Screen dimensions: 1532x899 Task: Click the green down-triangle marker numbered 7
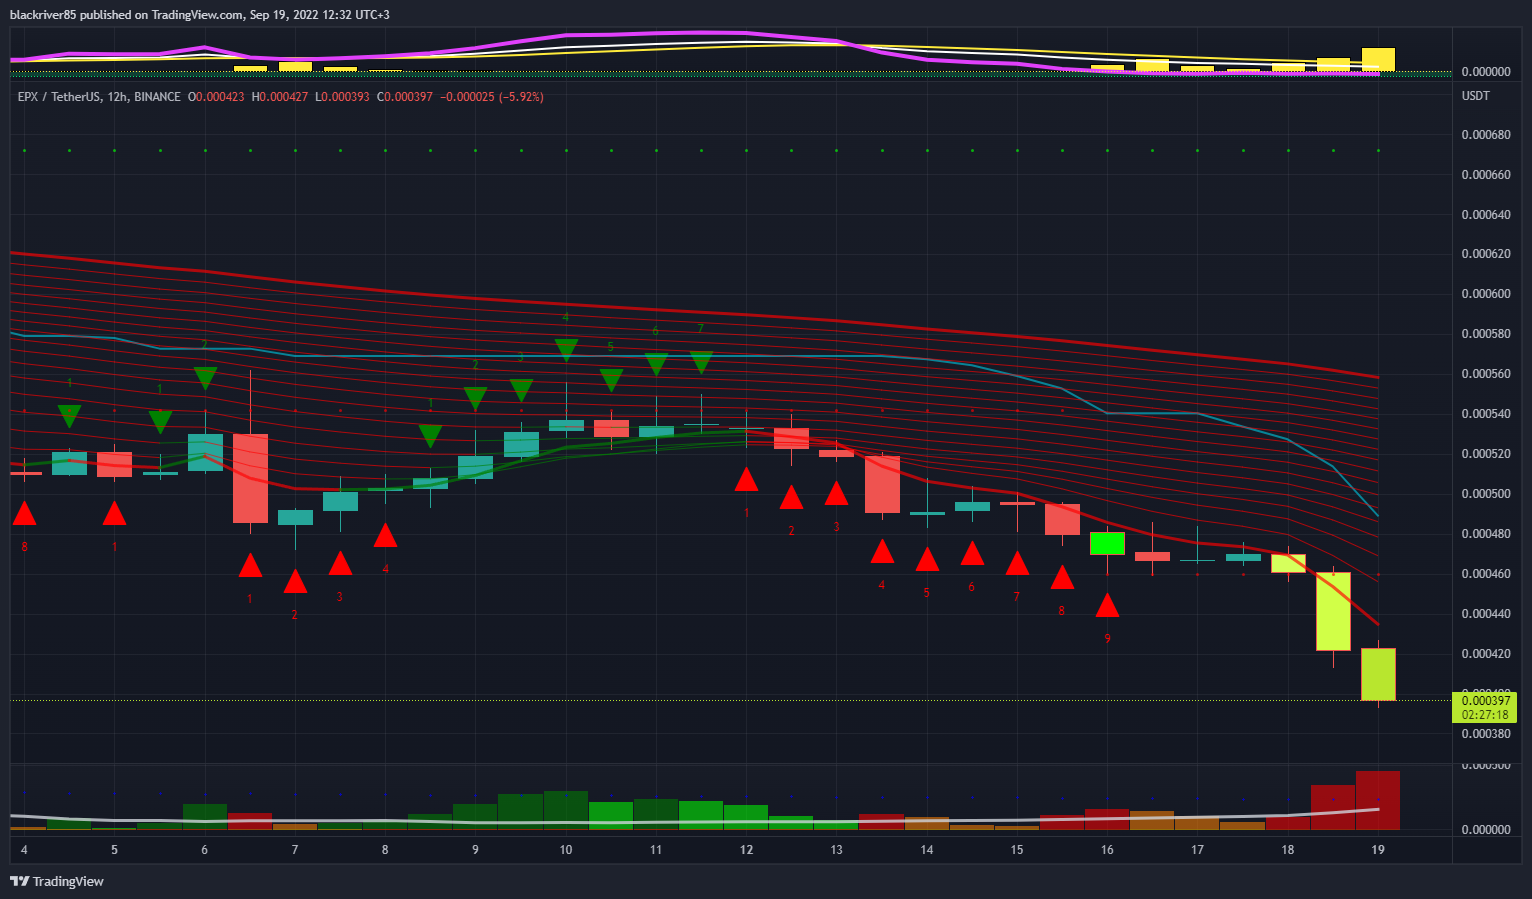click(x=701, y=362)
